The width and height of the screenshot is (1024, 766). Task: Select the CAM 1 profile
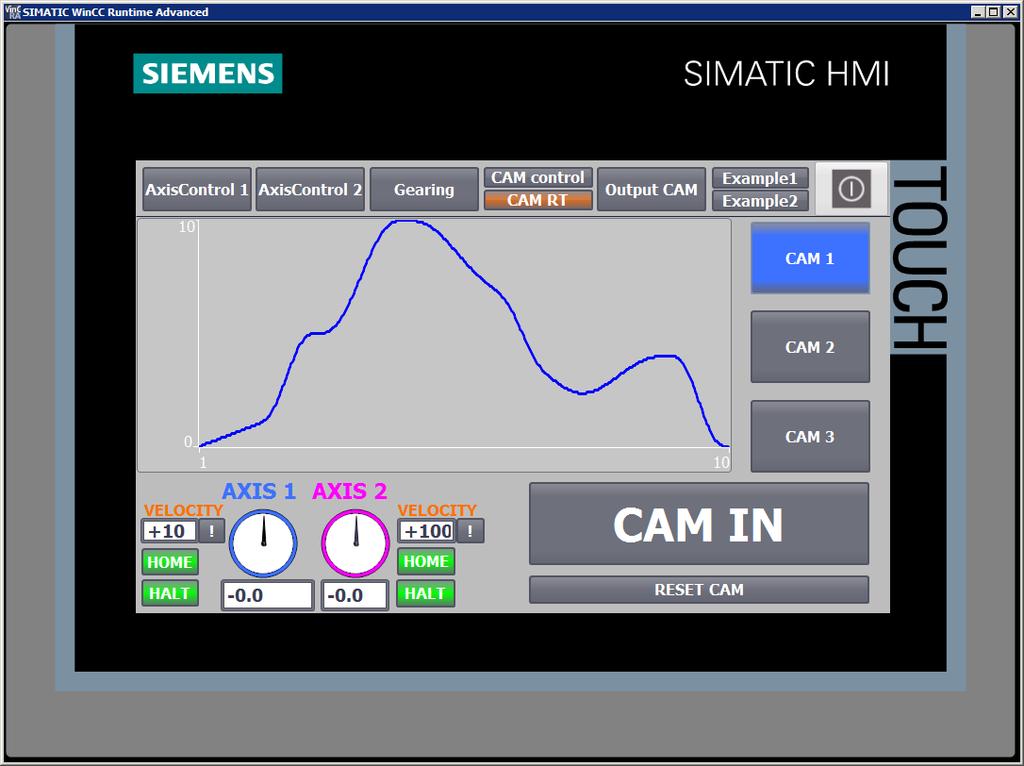pyautogui.click(x=810, y=258)
